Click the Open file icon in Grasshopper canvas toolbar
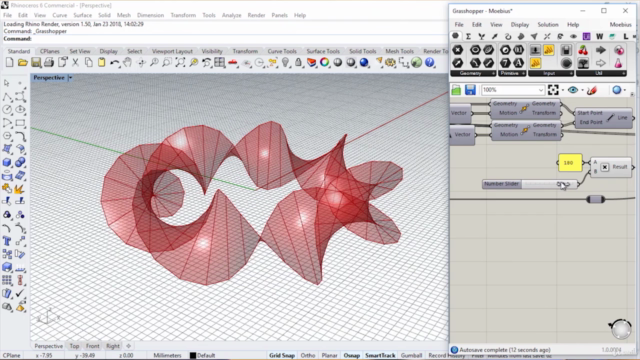The width and height of the screenshot is (640, 360). point(456,90)
